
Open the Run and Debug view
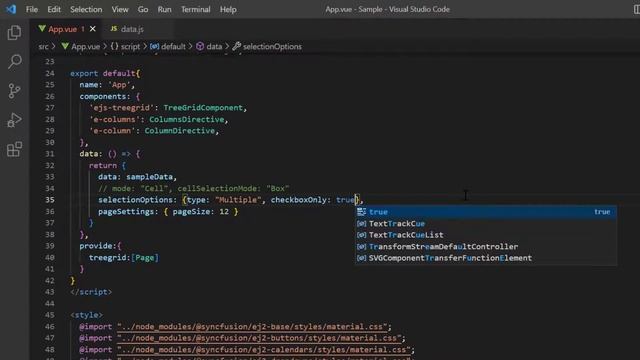coord(14,120)
